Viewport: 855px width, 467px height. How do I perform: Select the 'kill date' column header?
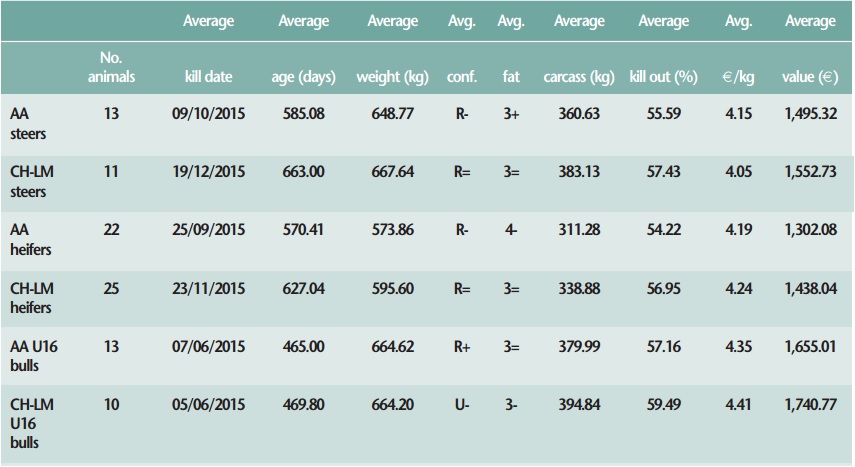208,77
